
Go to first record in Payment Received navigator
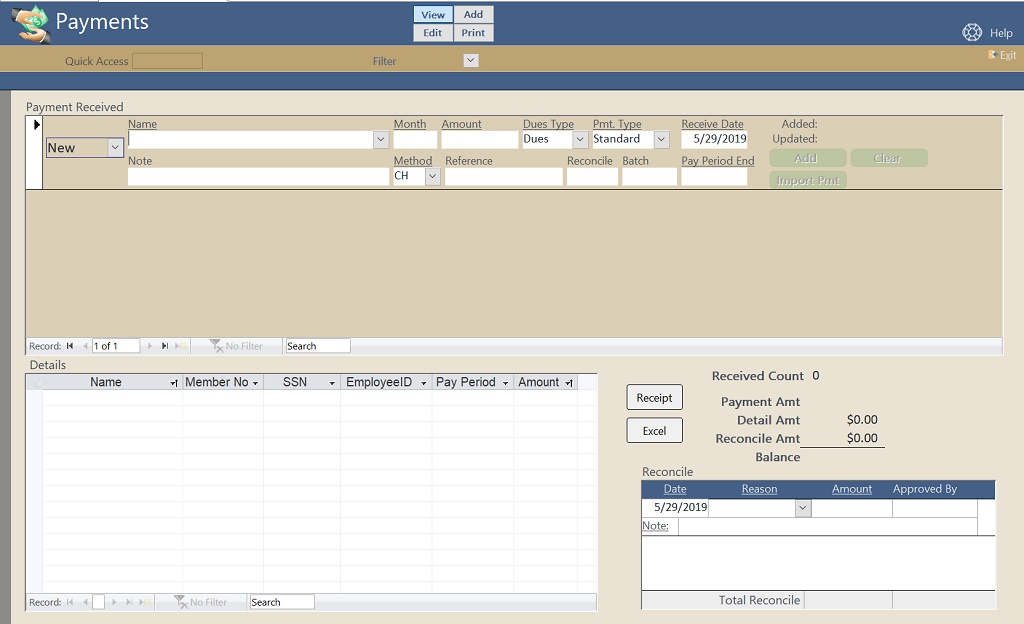pos(70,346)
